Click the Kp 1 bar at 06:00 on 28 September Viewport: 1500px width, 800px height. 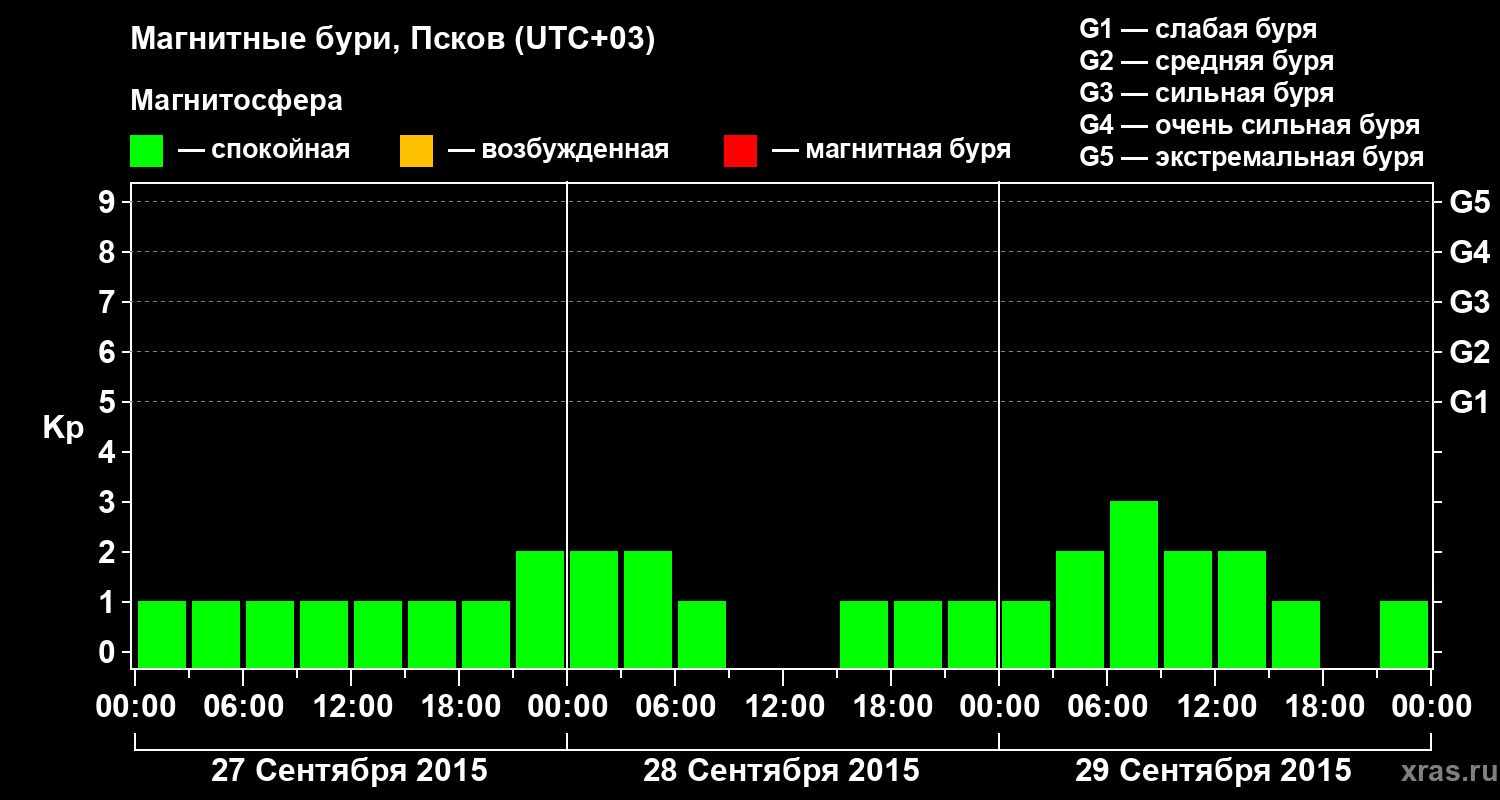point(702,634)
